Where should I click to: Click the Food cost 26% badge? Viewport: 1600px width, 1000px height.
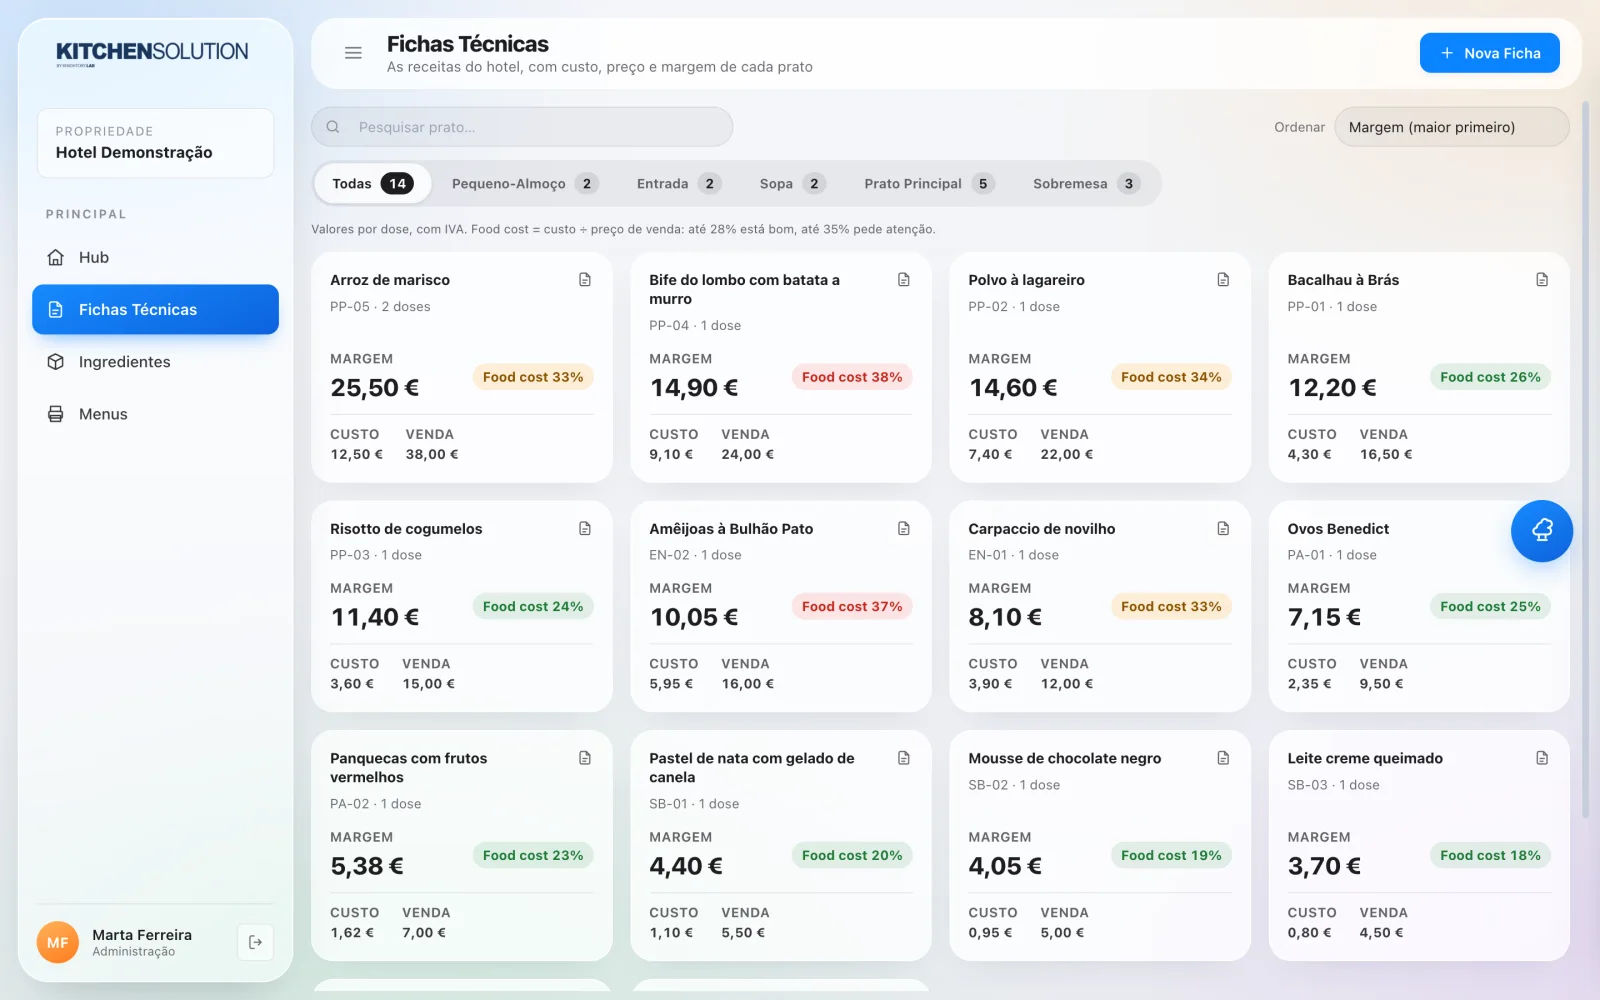(x=1490, y=377)
